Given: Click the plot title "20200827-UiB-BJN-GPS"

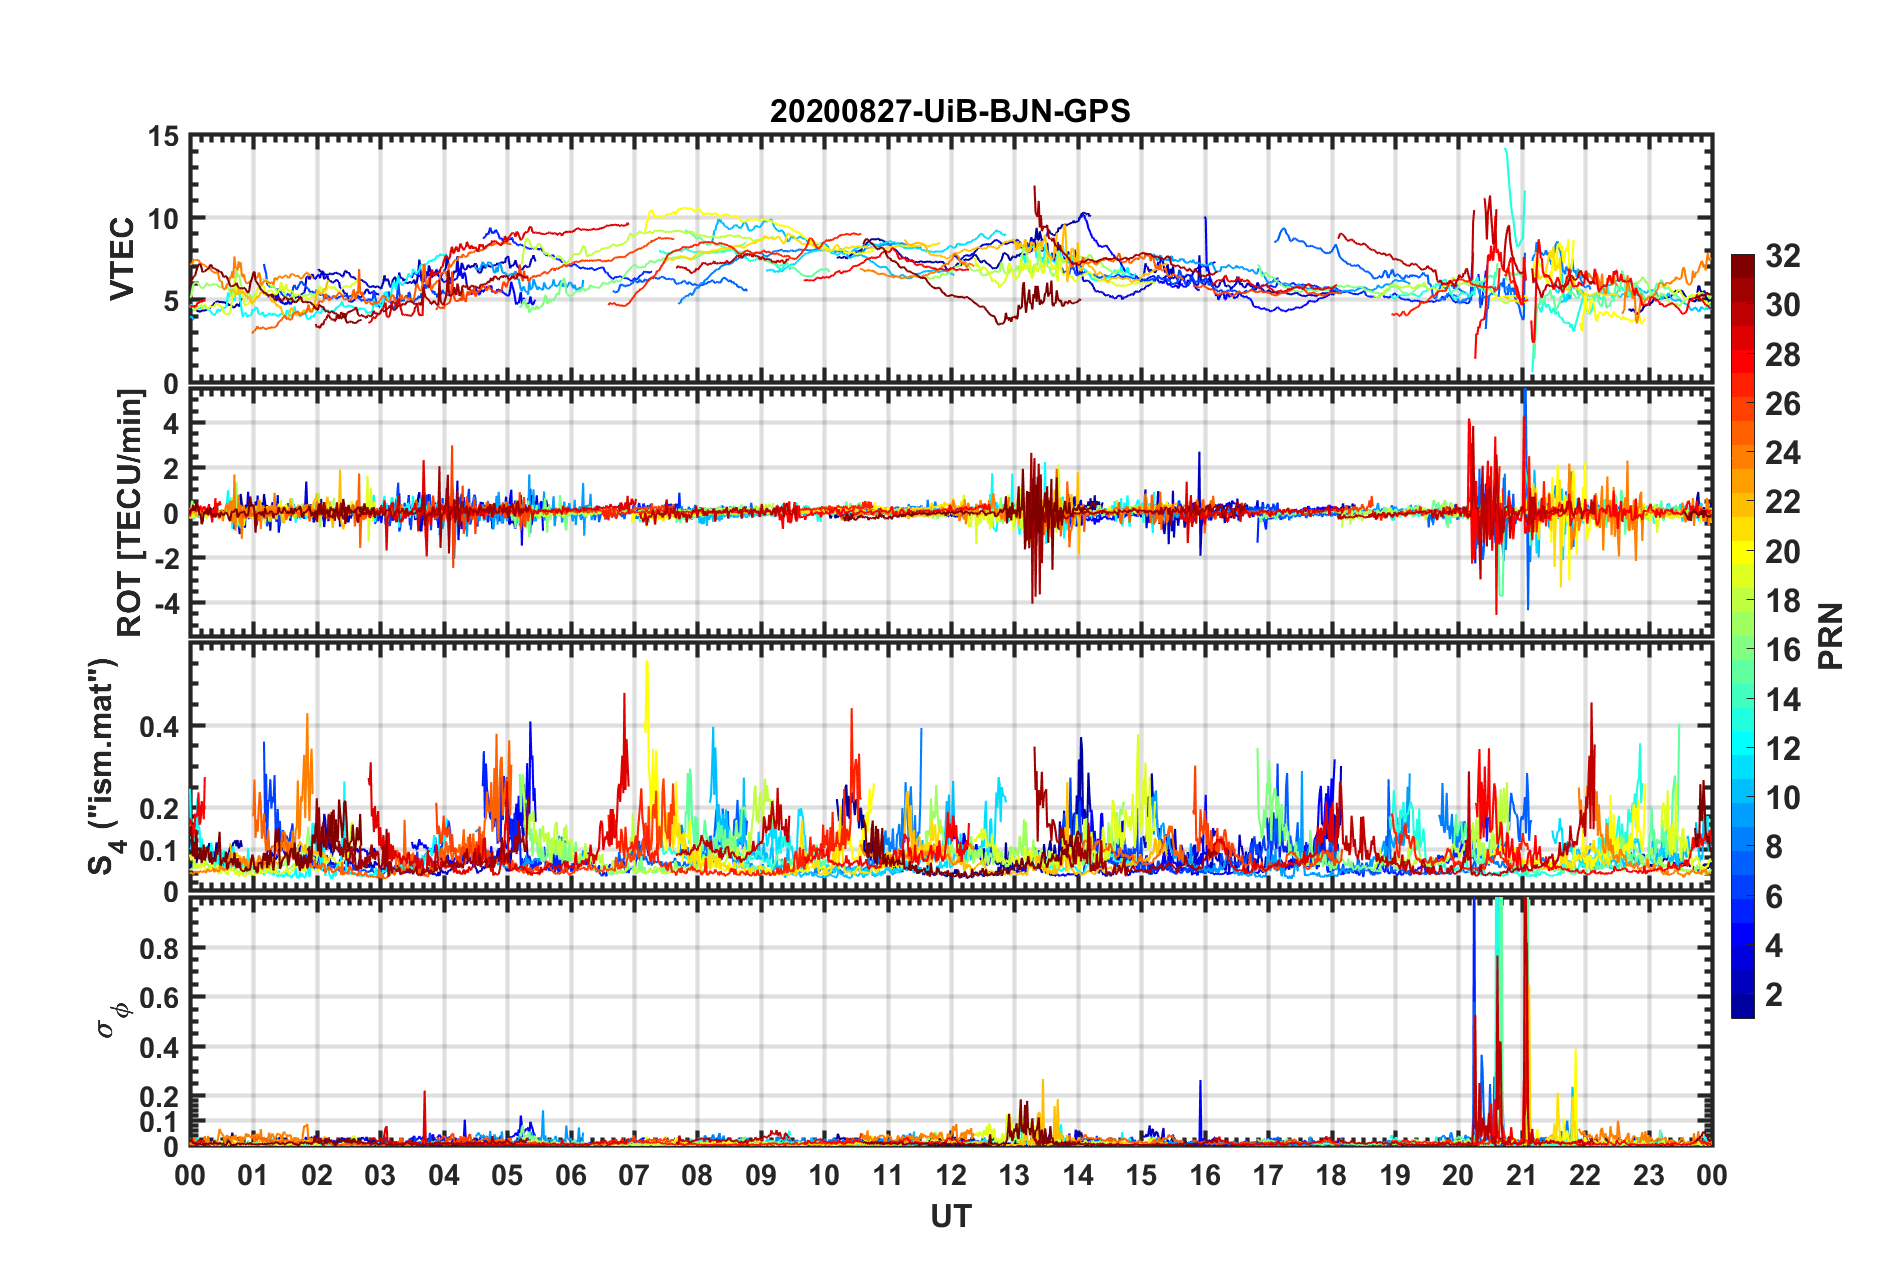Looking at the screenshot, I should click(x=950, y=111).
